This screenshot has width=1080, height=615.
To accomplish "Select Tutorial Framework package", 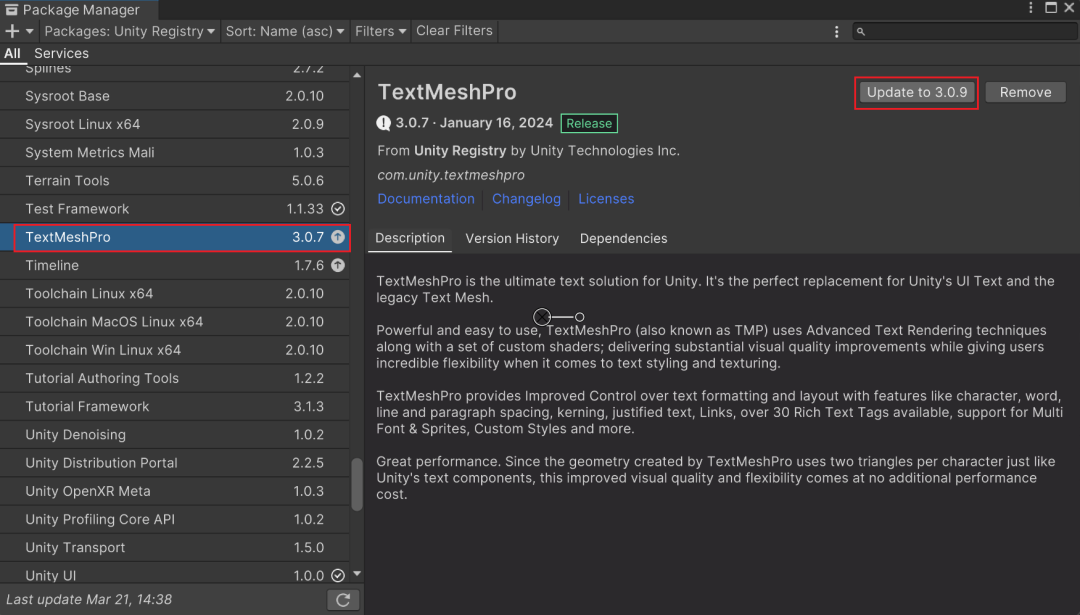I will click(175, 407).
